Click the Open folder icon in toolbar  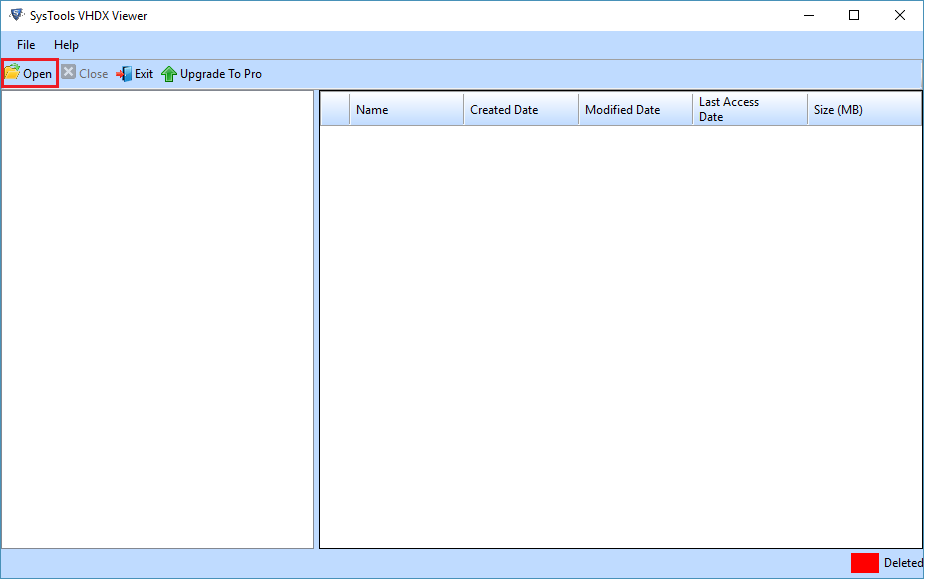click(x=12, y=73)
